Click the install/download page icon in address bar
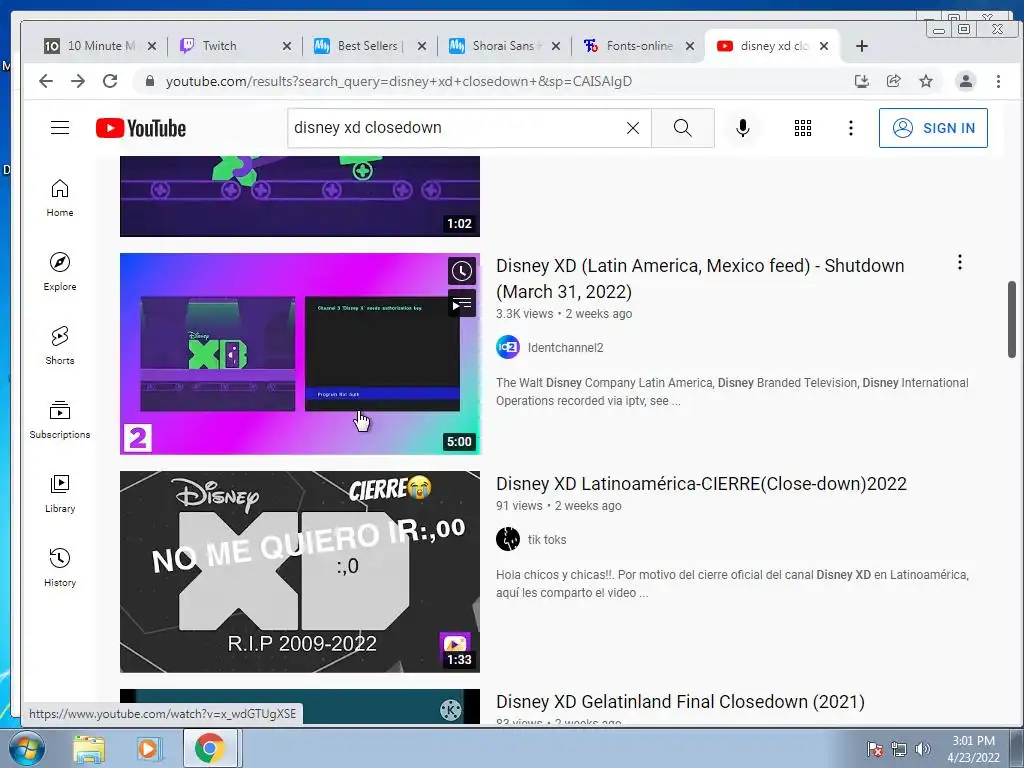 coord(862,81)
